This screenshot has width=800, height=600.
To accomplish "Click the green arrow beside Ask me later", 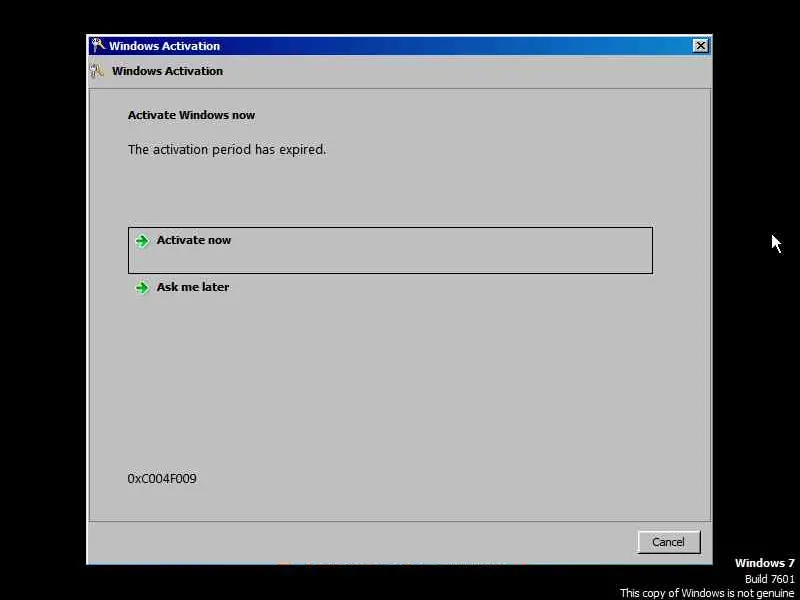I will point(142,288).
